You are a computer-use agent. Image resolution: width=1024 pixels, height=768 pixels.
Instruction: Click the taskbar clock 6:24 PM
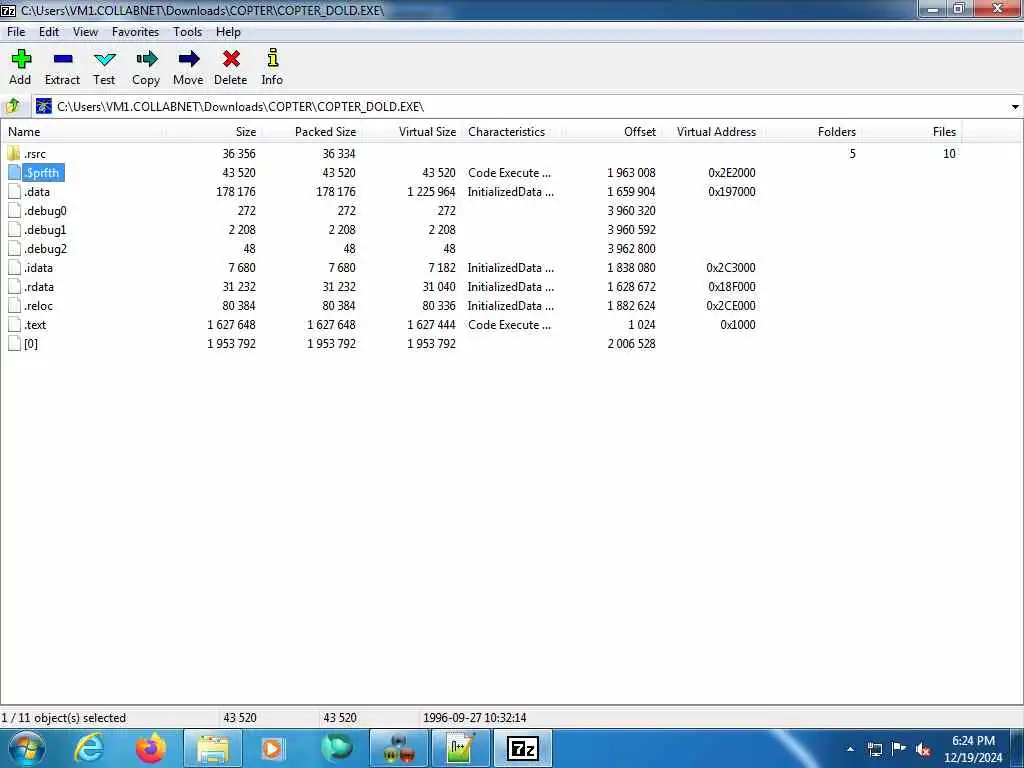pos(973,740)
